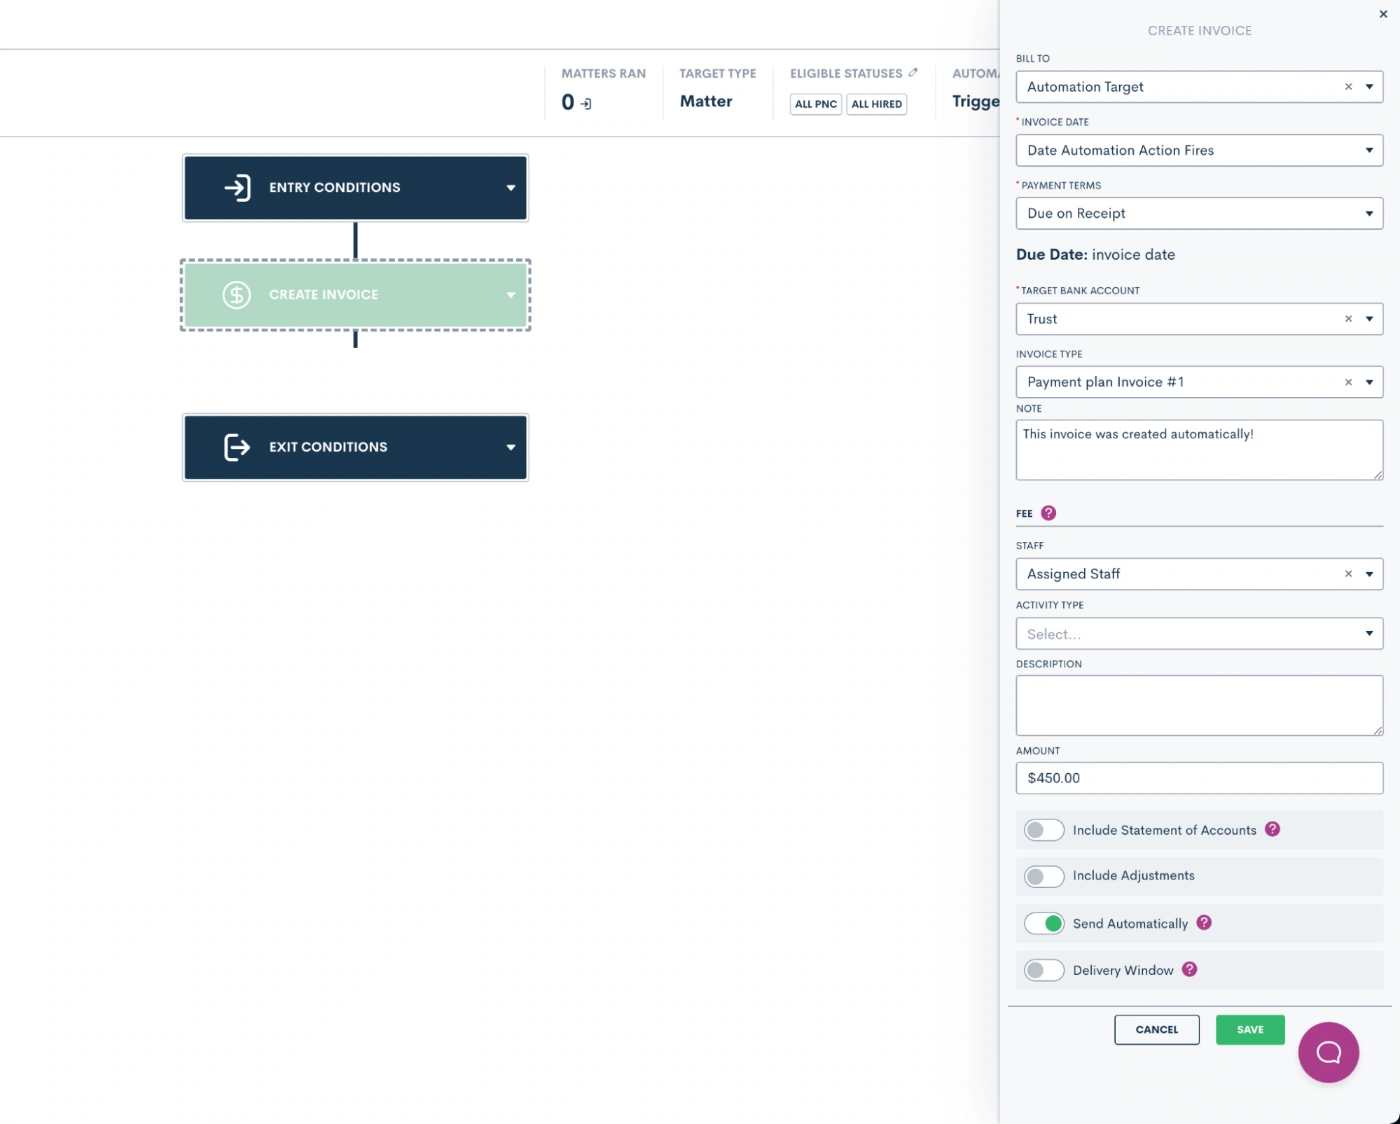Open the Target Bank Account dropdown
1400x1124 pixels.
coord(1369,319)
